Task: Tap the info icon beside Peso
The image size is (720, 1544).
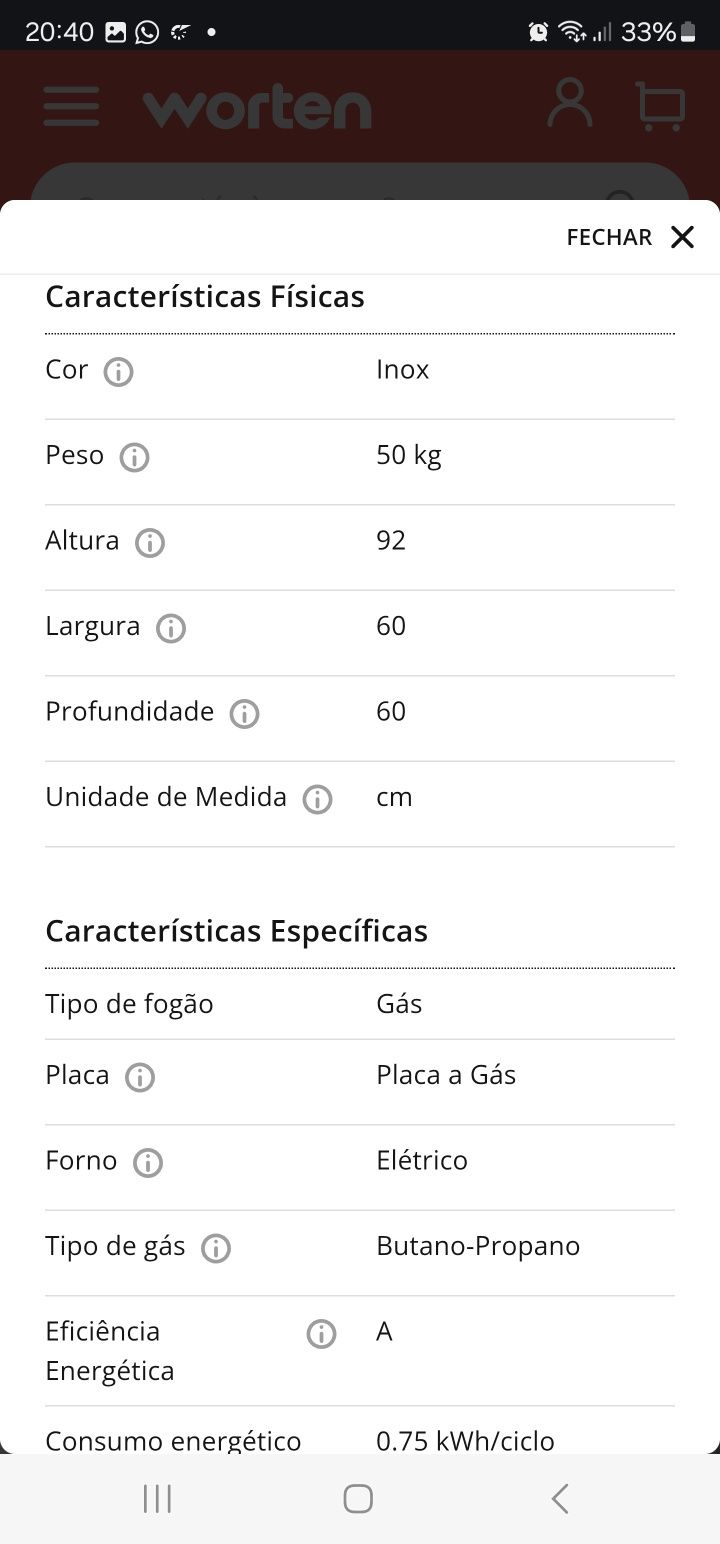Action: tap(134, 457)
